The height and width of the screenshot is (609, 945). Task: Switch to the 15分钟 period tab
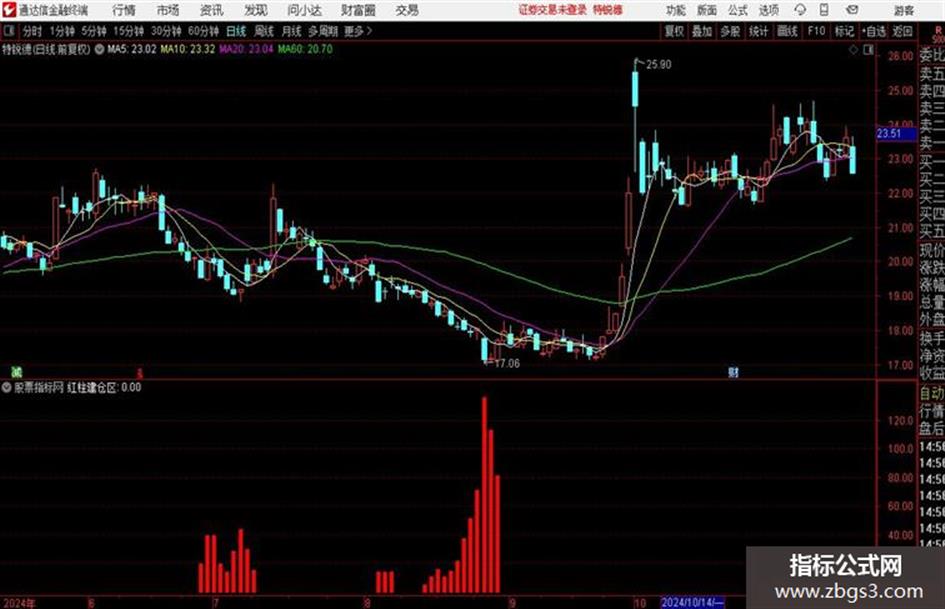click(x=129, y=31)
